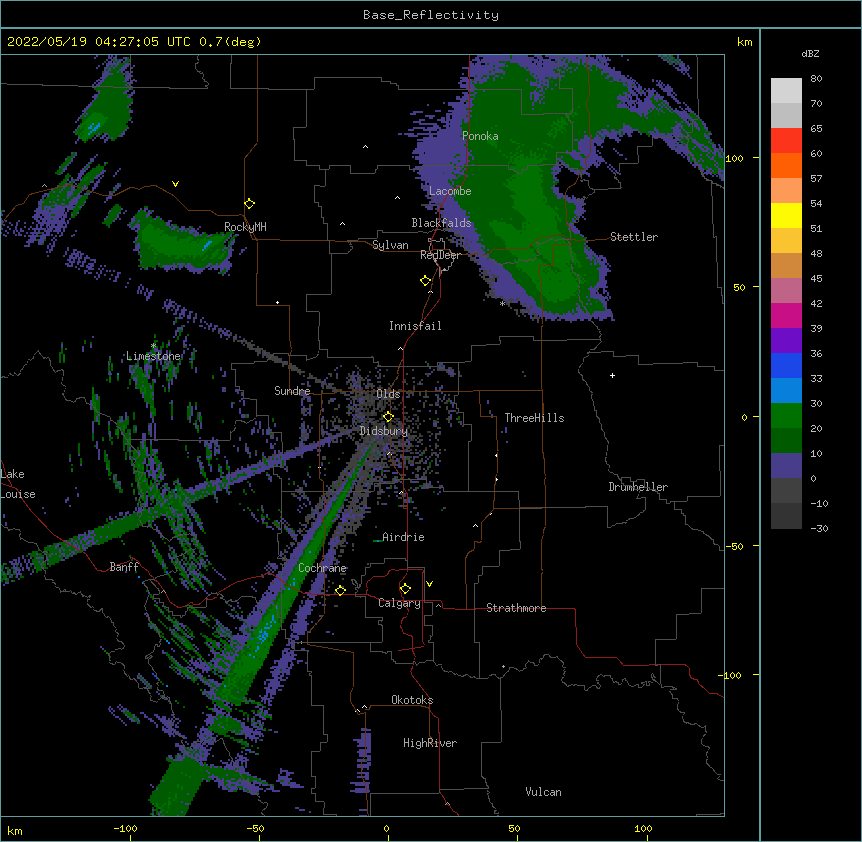Click the yellow V marker northwest of RockyMH

click(x=175, y=184)
